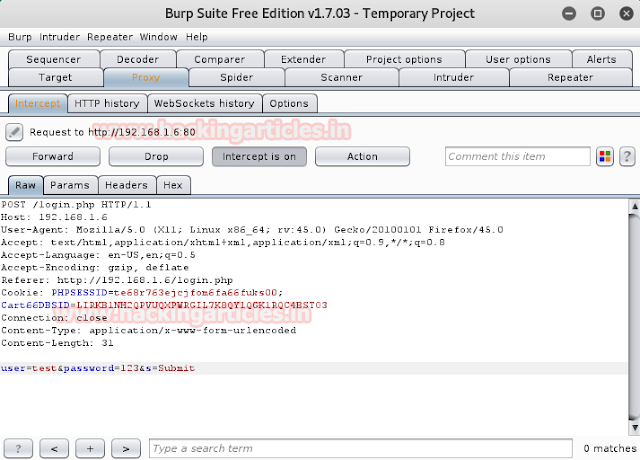
Task: Click scrollbar down arrow in request pane
Action: (x=634, y=428)
